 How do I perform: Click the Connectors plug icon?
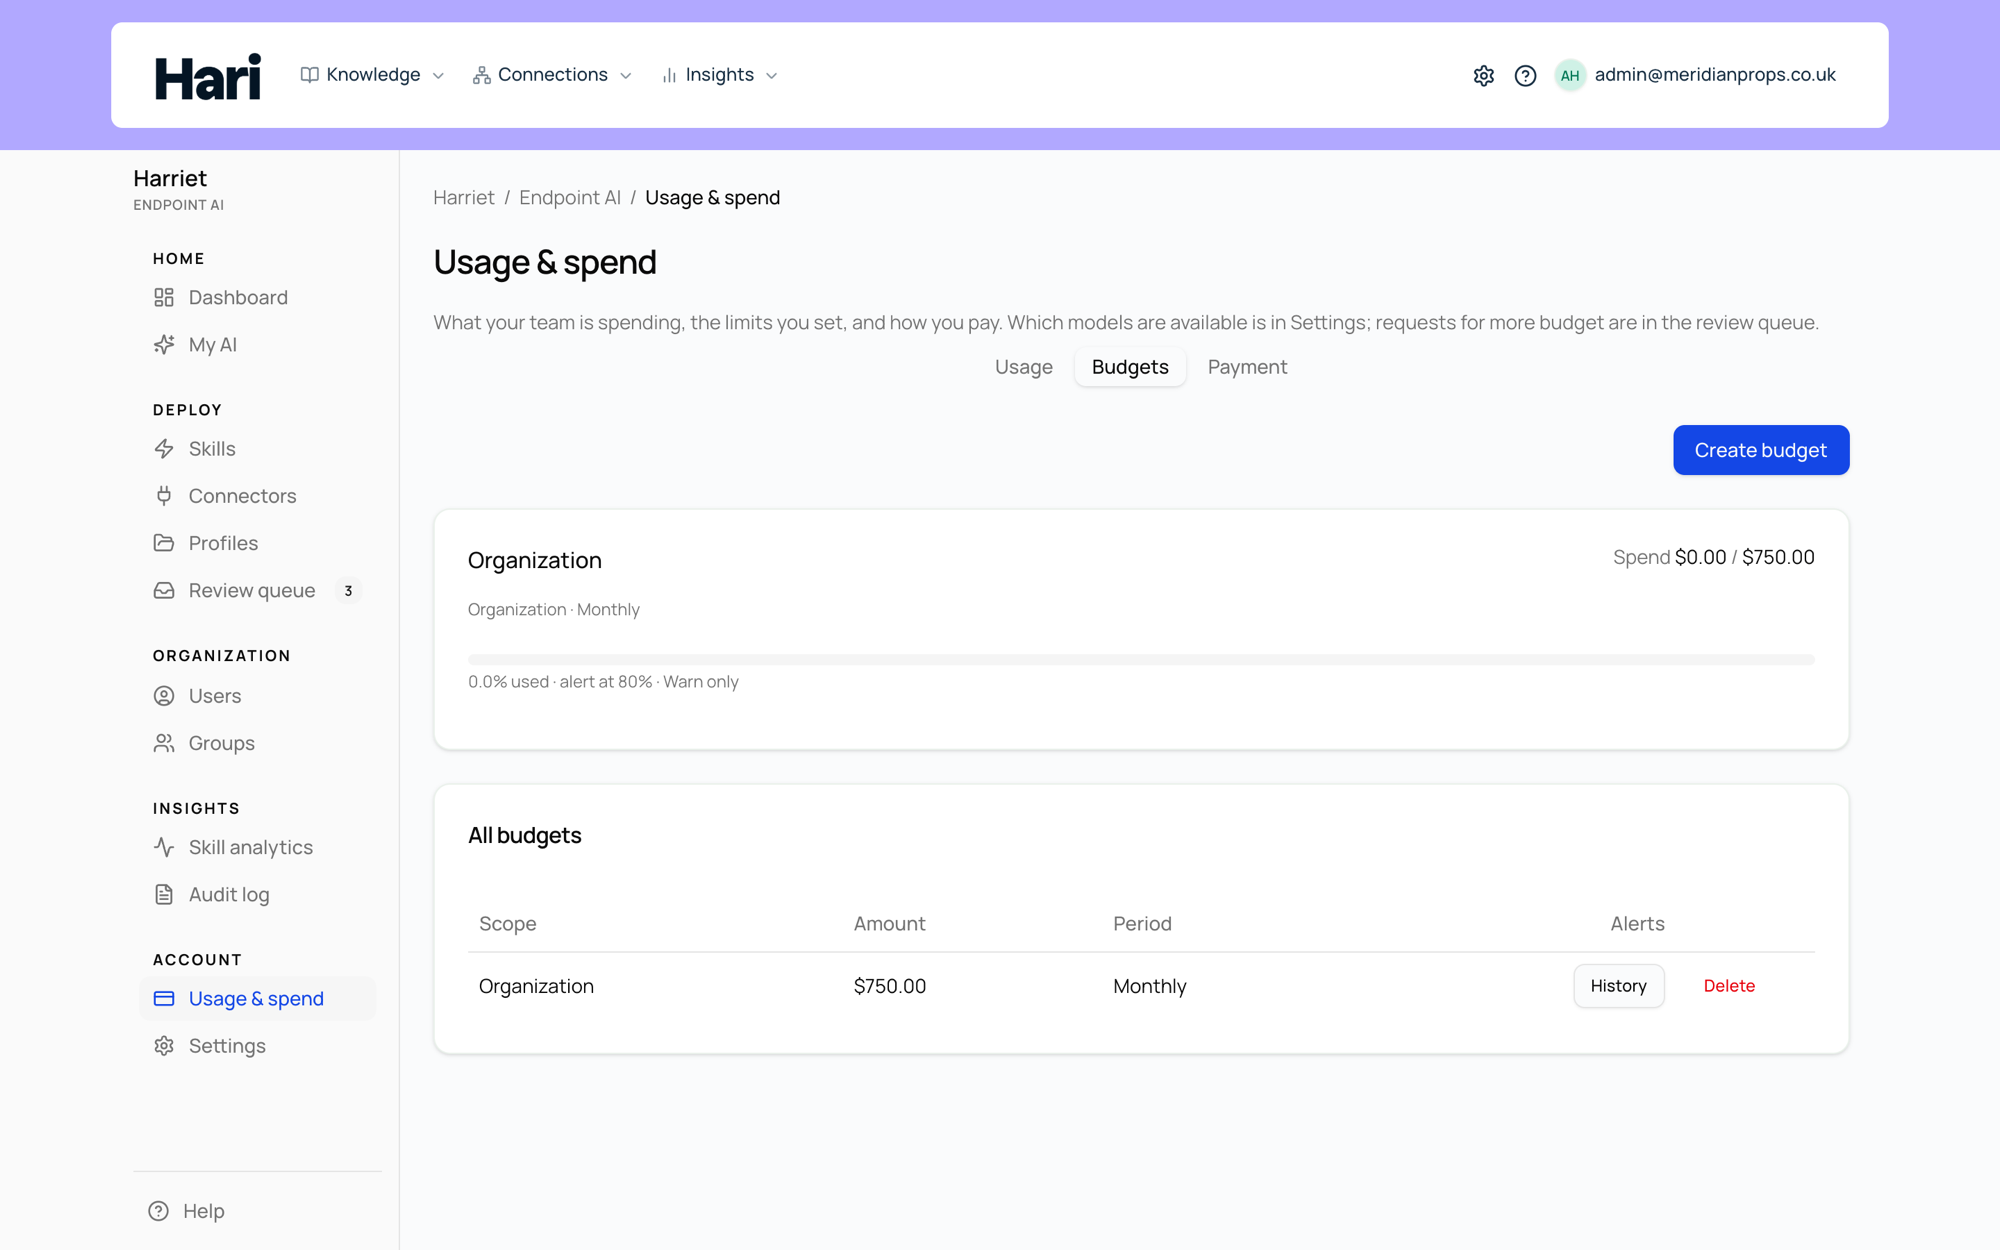pos(164,495)
